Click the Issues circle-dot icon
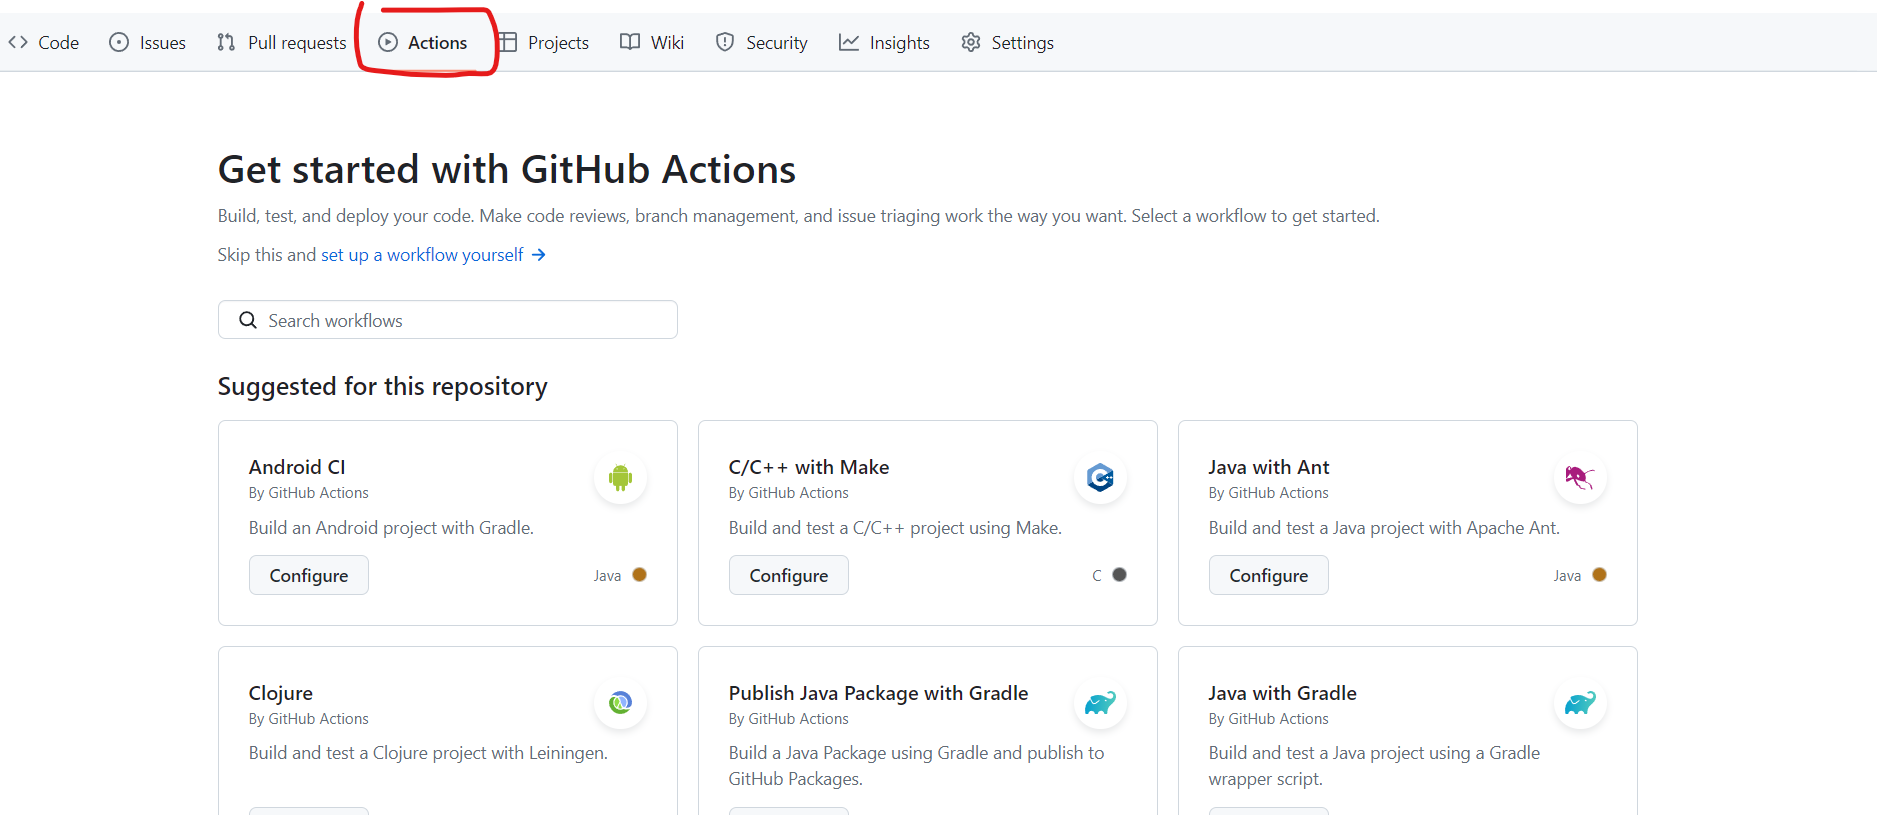The width and height of the screenshot is (1877, 815). coord(119,42)
